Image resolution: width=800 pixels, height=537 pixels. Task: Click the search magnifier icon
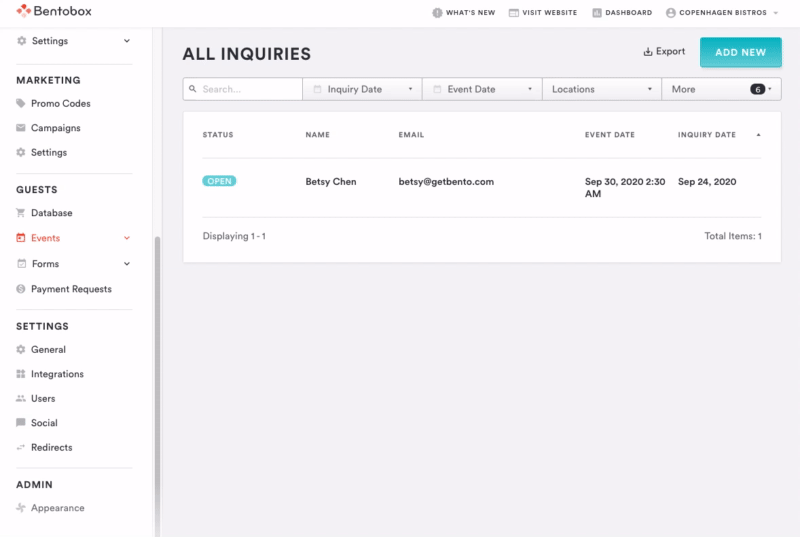(x=192, y=89)
